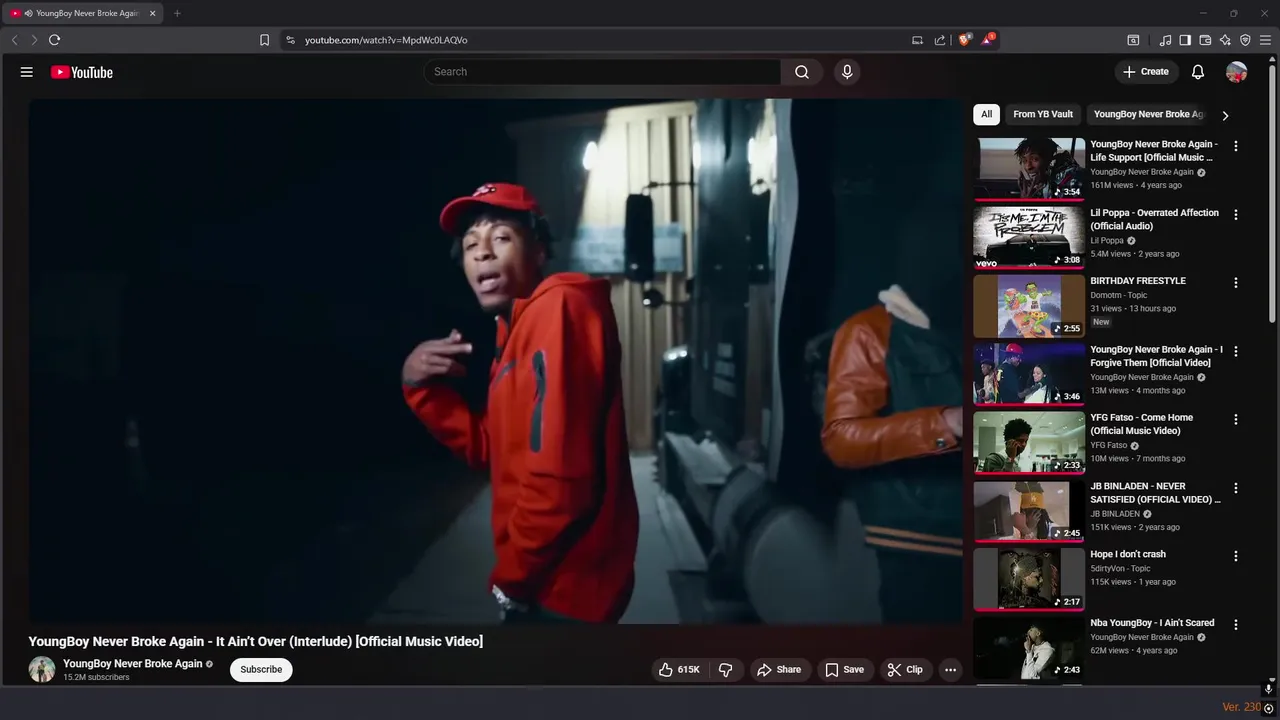The height and width of the screenshot is (720, 1280).
Task: Close the YouTube browser tab
Action: [x=153, y=13]
